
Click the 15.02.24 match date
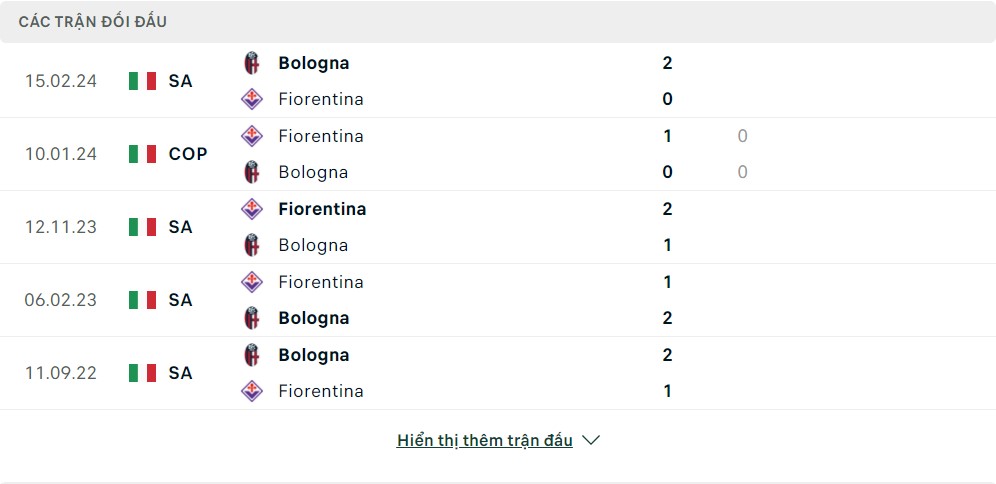[x=61, y=81]
